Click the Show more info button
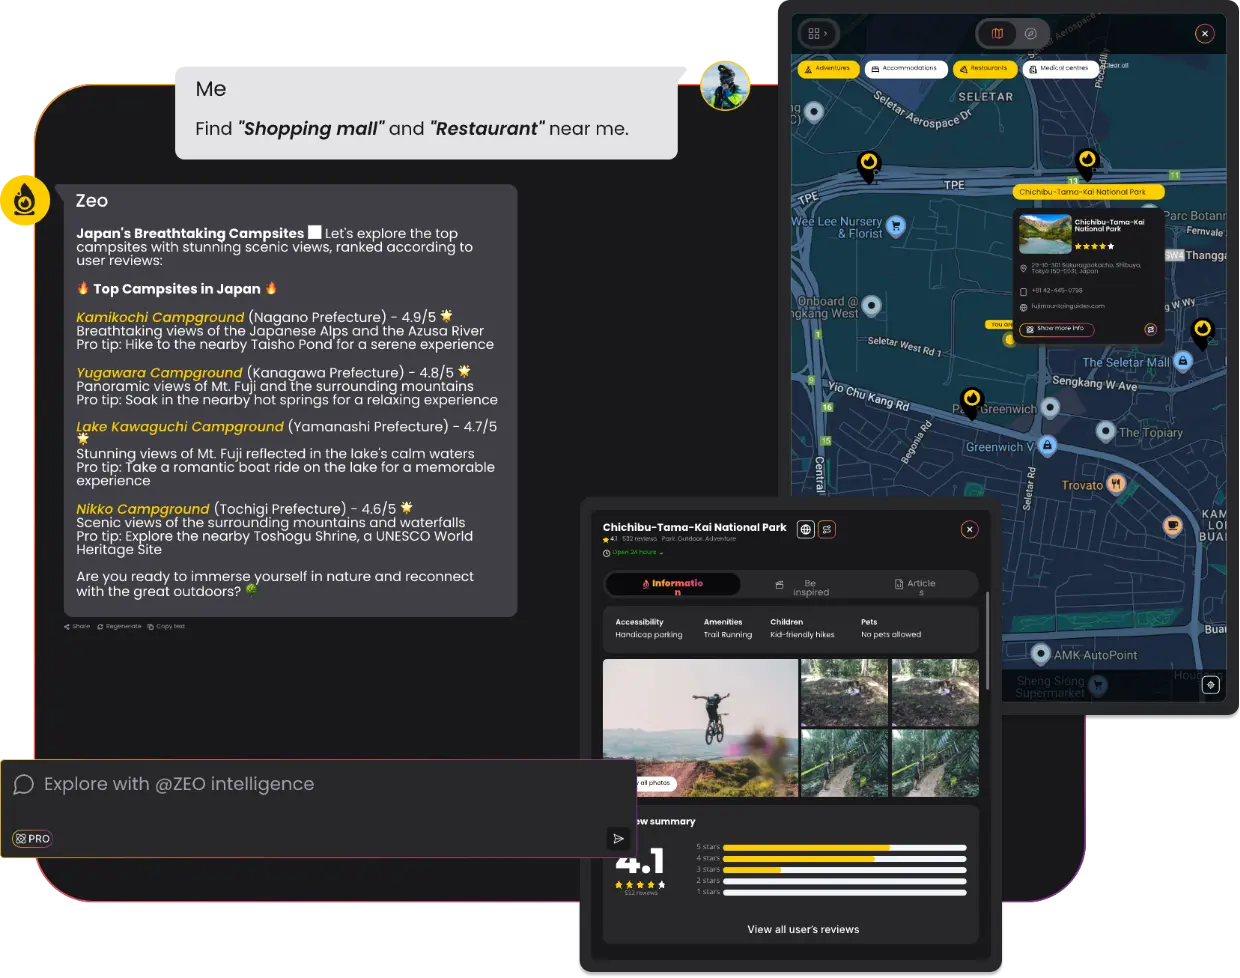Screen dimensions: 1240x978 1056,329
